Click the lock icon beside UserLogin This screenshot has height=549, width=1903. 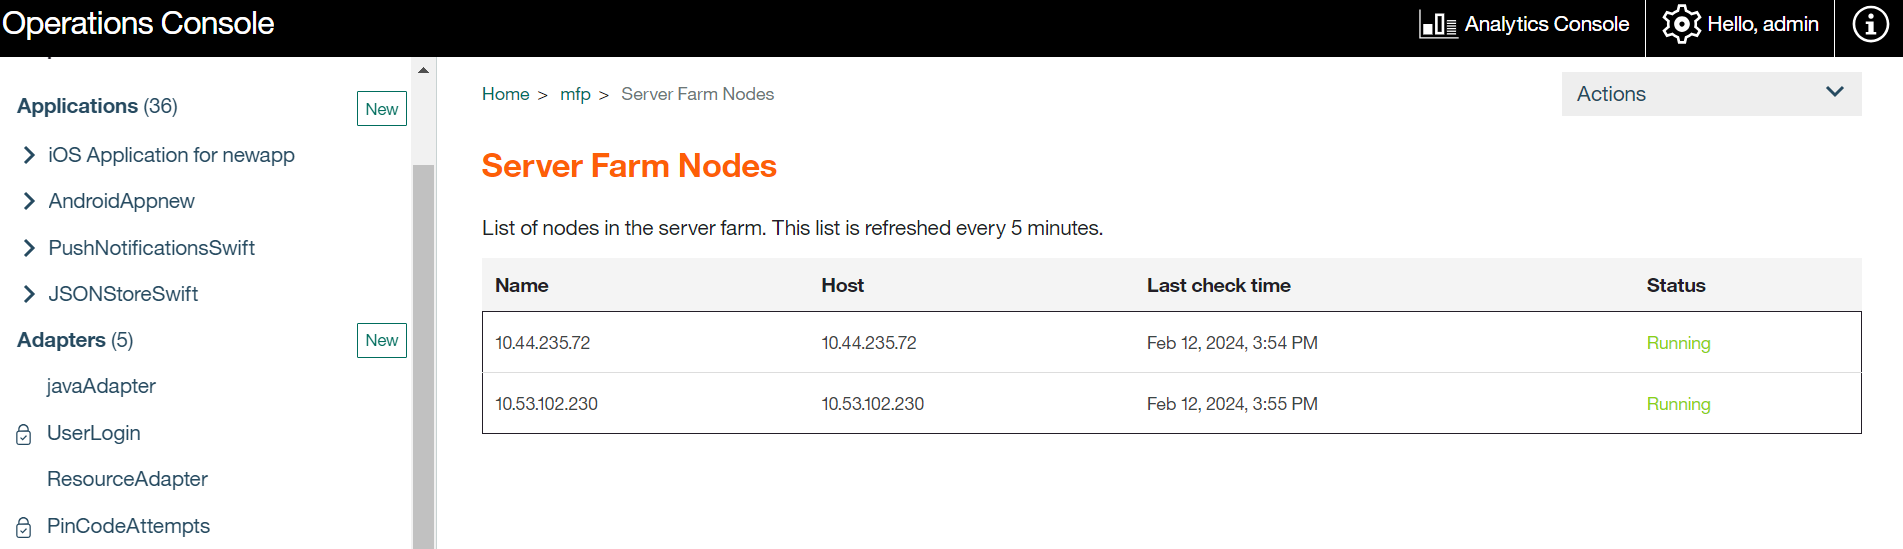[24, 434]
